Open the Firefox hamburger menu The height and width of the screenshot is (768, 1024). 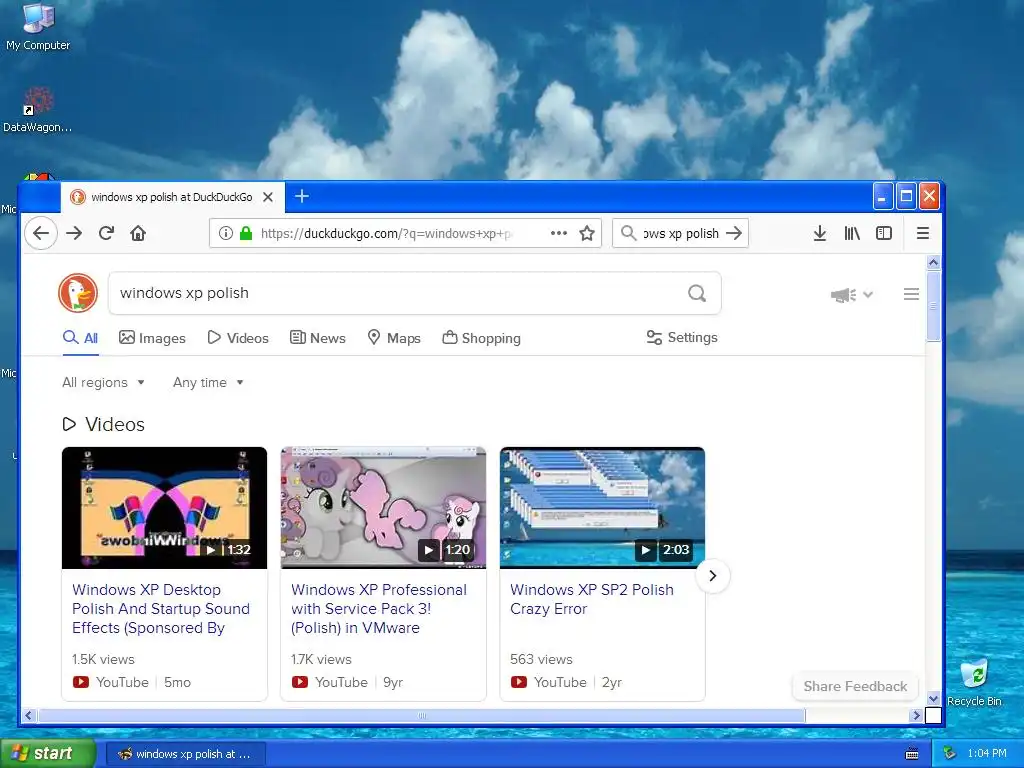(x=923, y=233)
